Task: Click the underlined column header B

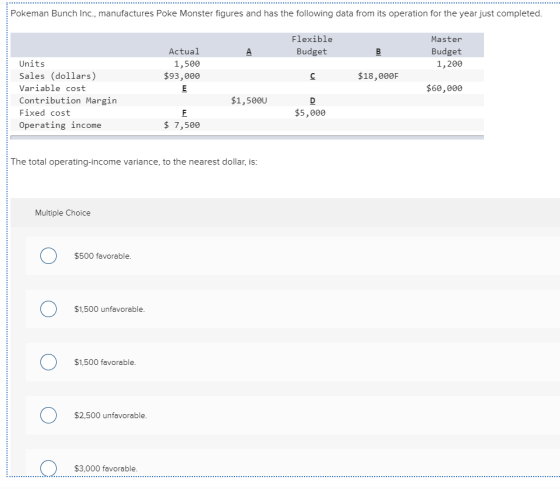Action: coord(378,52)
